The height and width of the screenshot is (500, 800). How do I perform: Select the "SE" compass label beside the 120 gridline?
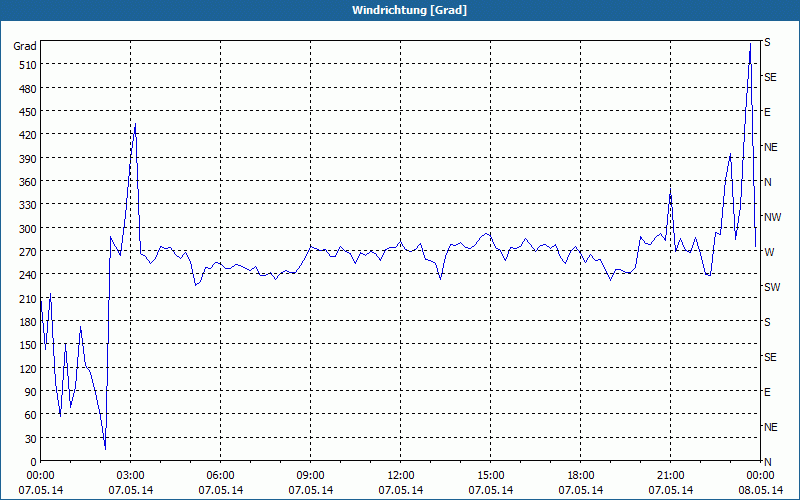tap(770, 357)
